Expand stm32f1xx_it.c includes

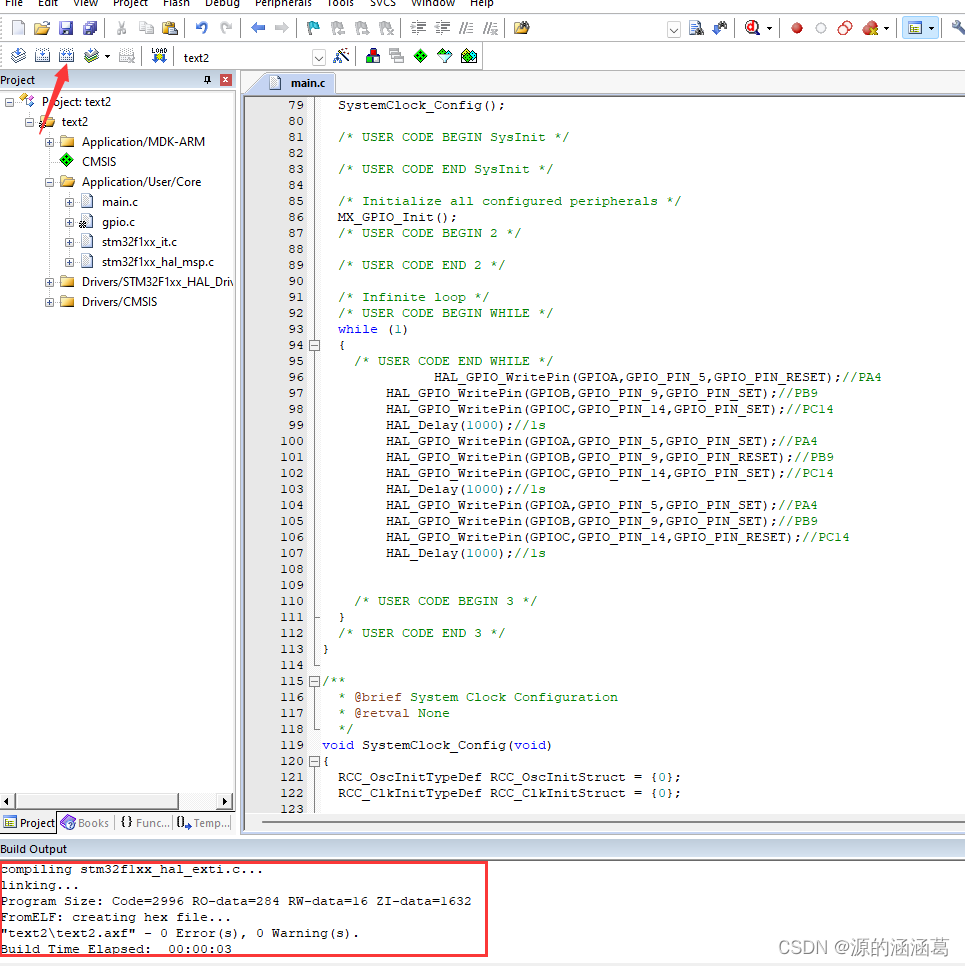(x=69, y=242)
